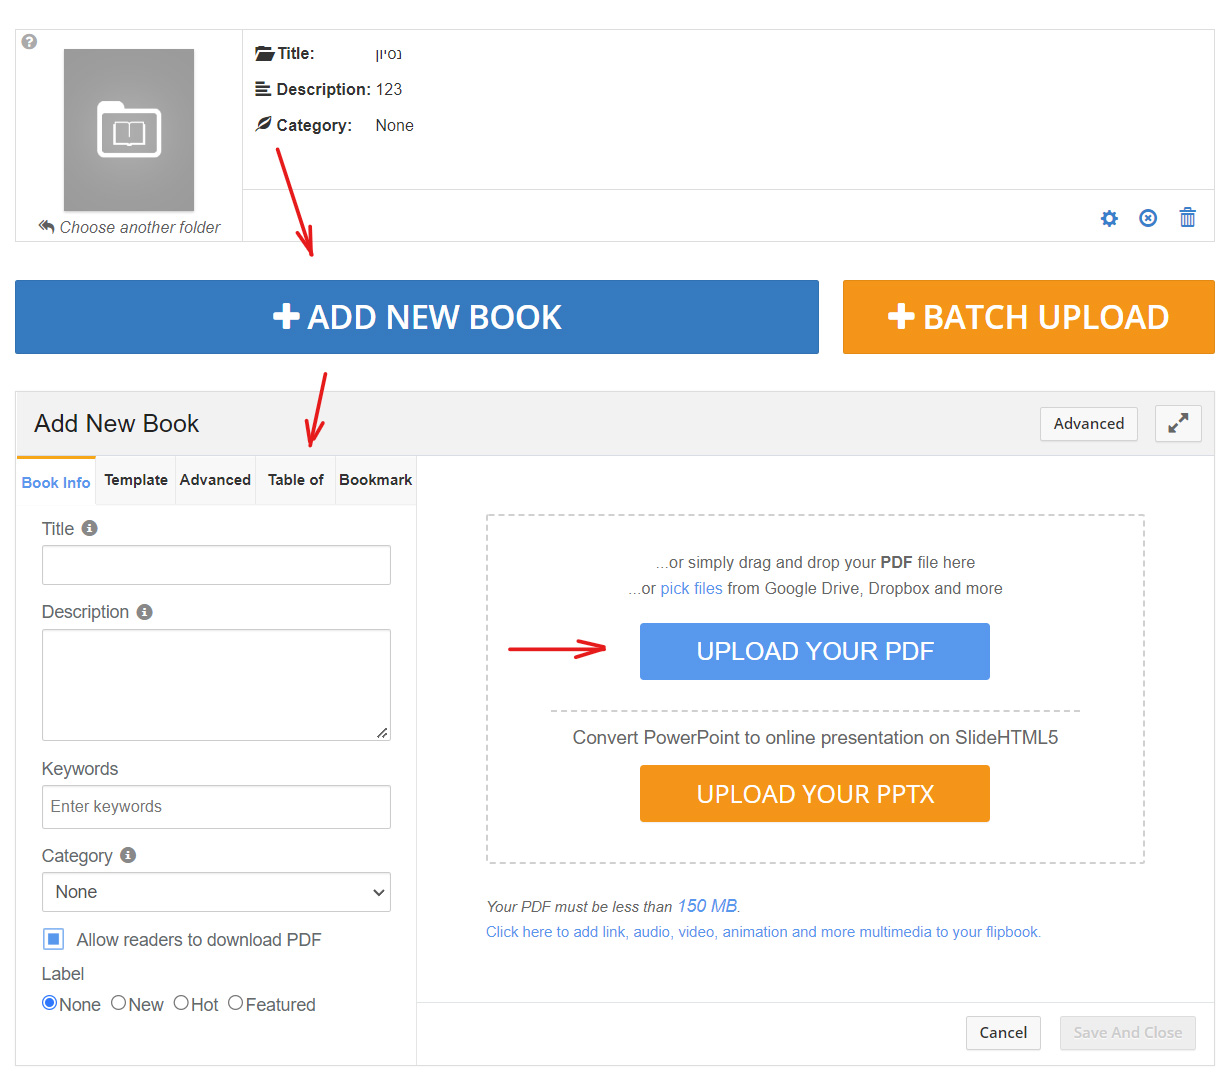The height and width of the screenshot is (1077, 1232).
Task: Click folder category value None
Action: 394,125
